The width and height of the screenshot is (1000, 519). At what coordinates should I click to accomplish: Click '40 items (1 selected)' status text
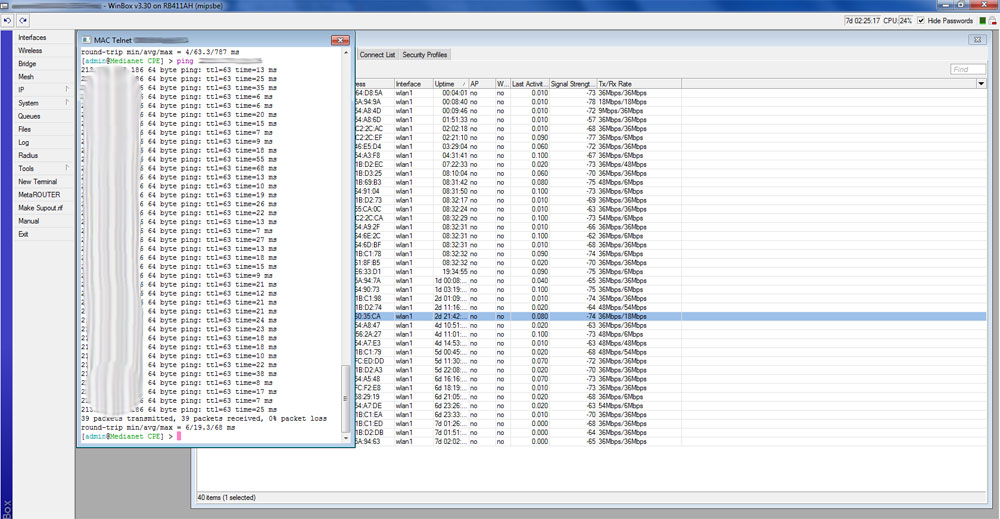coord(226,497)
